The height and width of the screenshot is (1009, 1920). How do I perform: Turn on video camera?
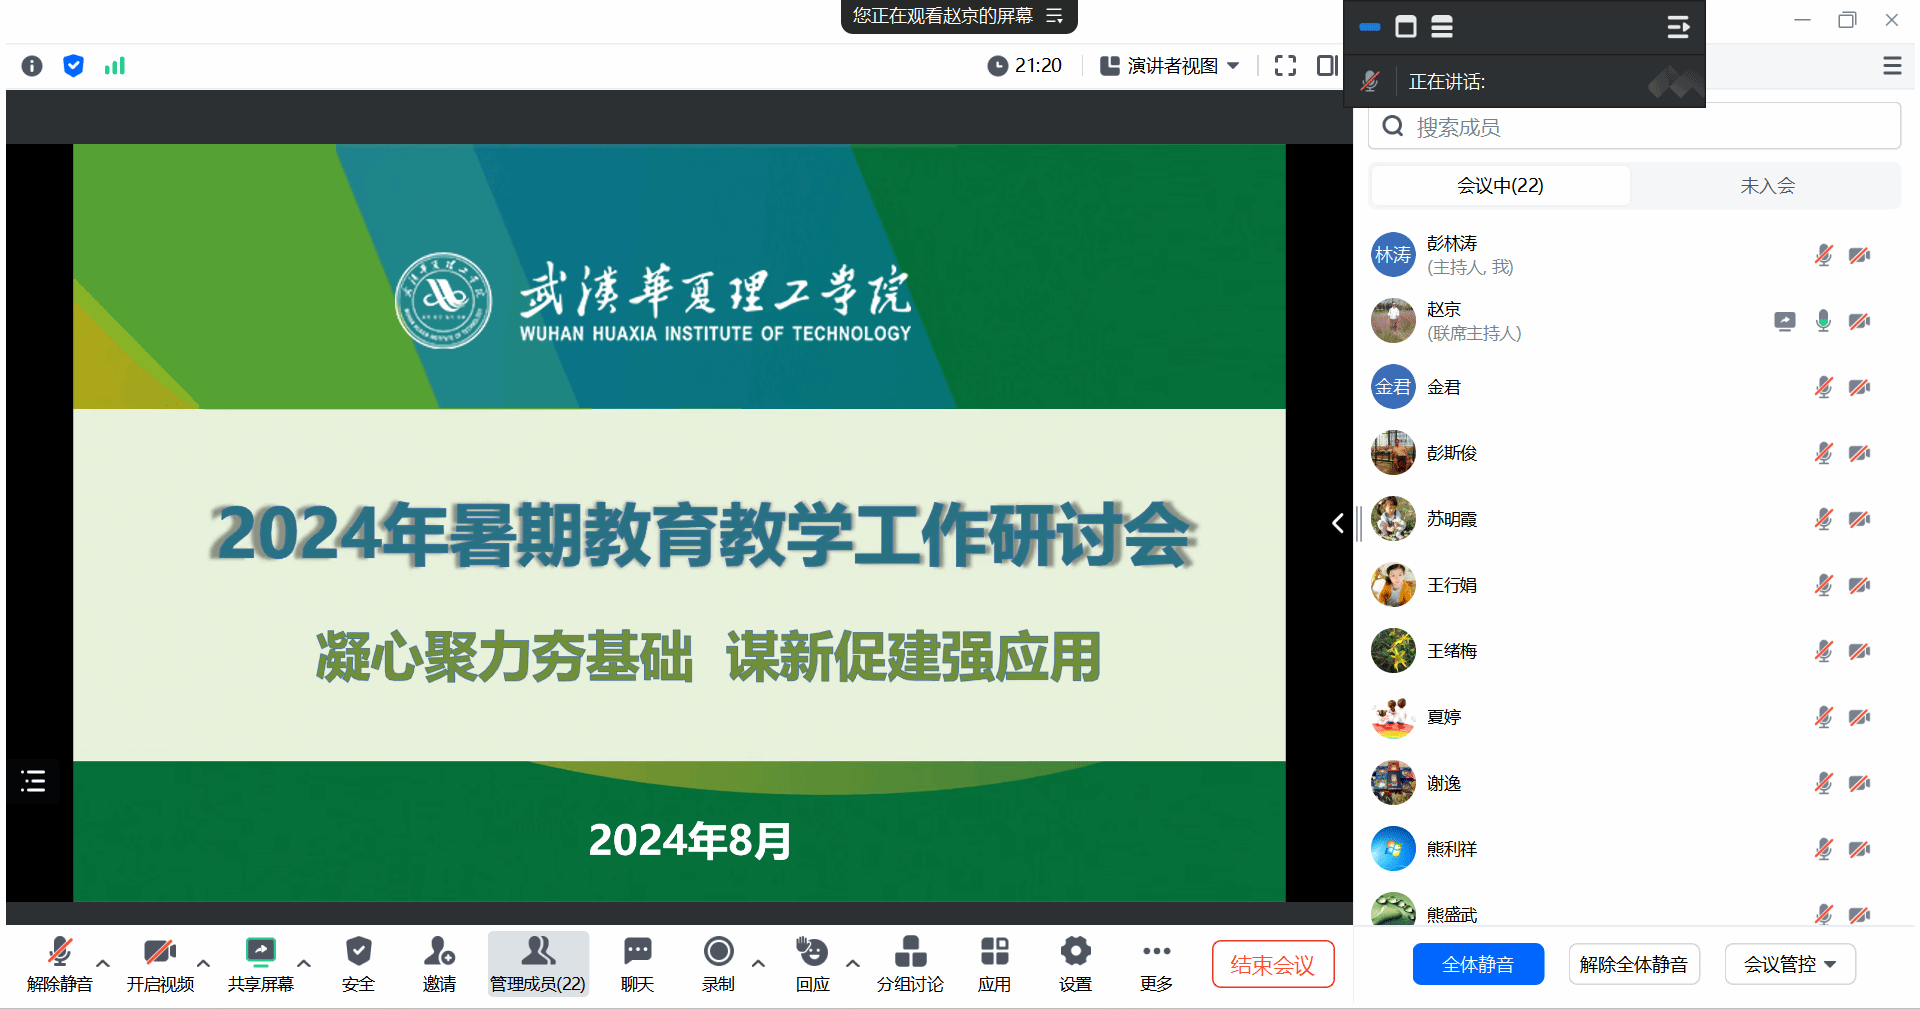point(160,964)
